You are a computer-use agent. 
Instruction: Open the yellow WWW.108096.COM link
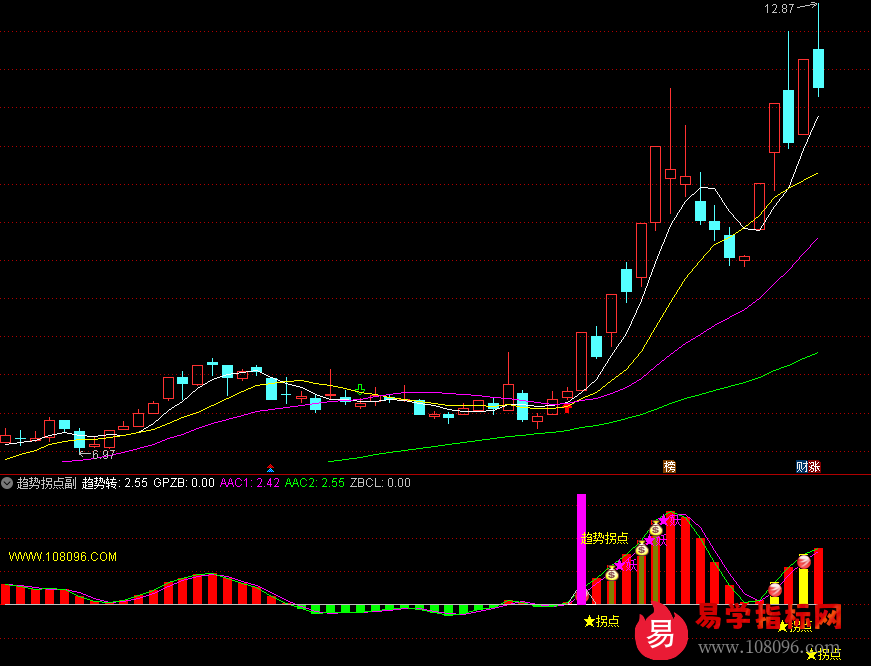click(x=62, y=556)
